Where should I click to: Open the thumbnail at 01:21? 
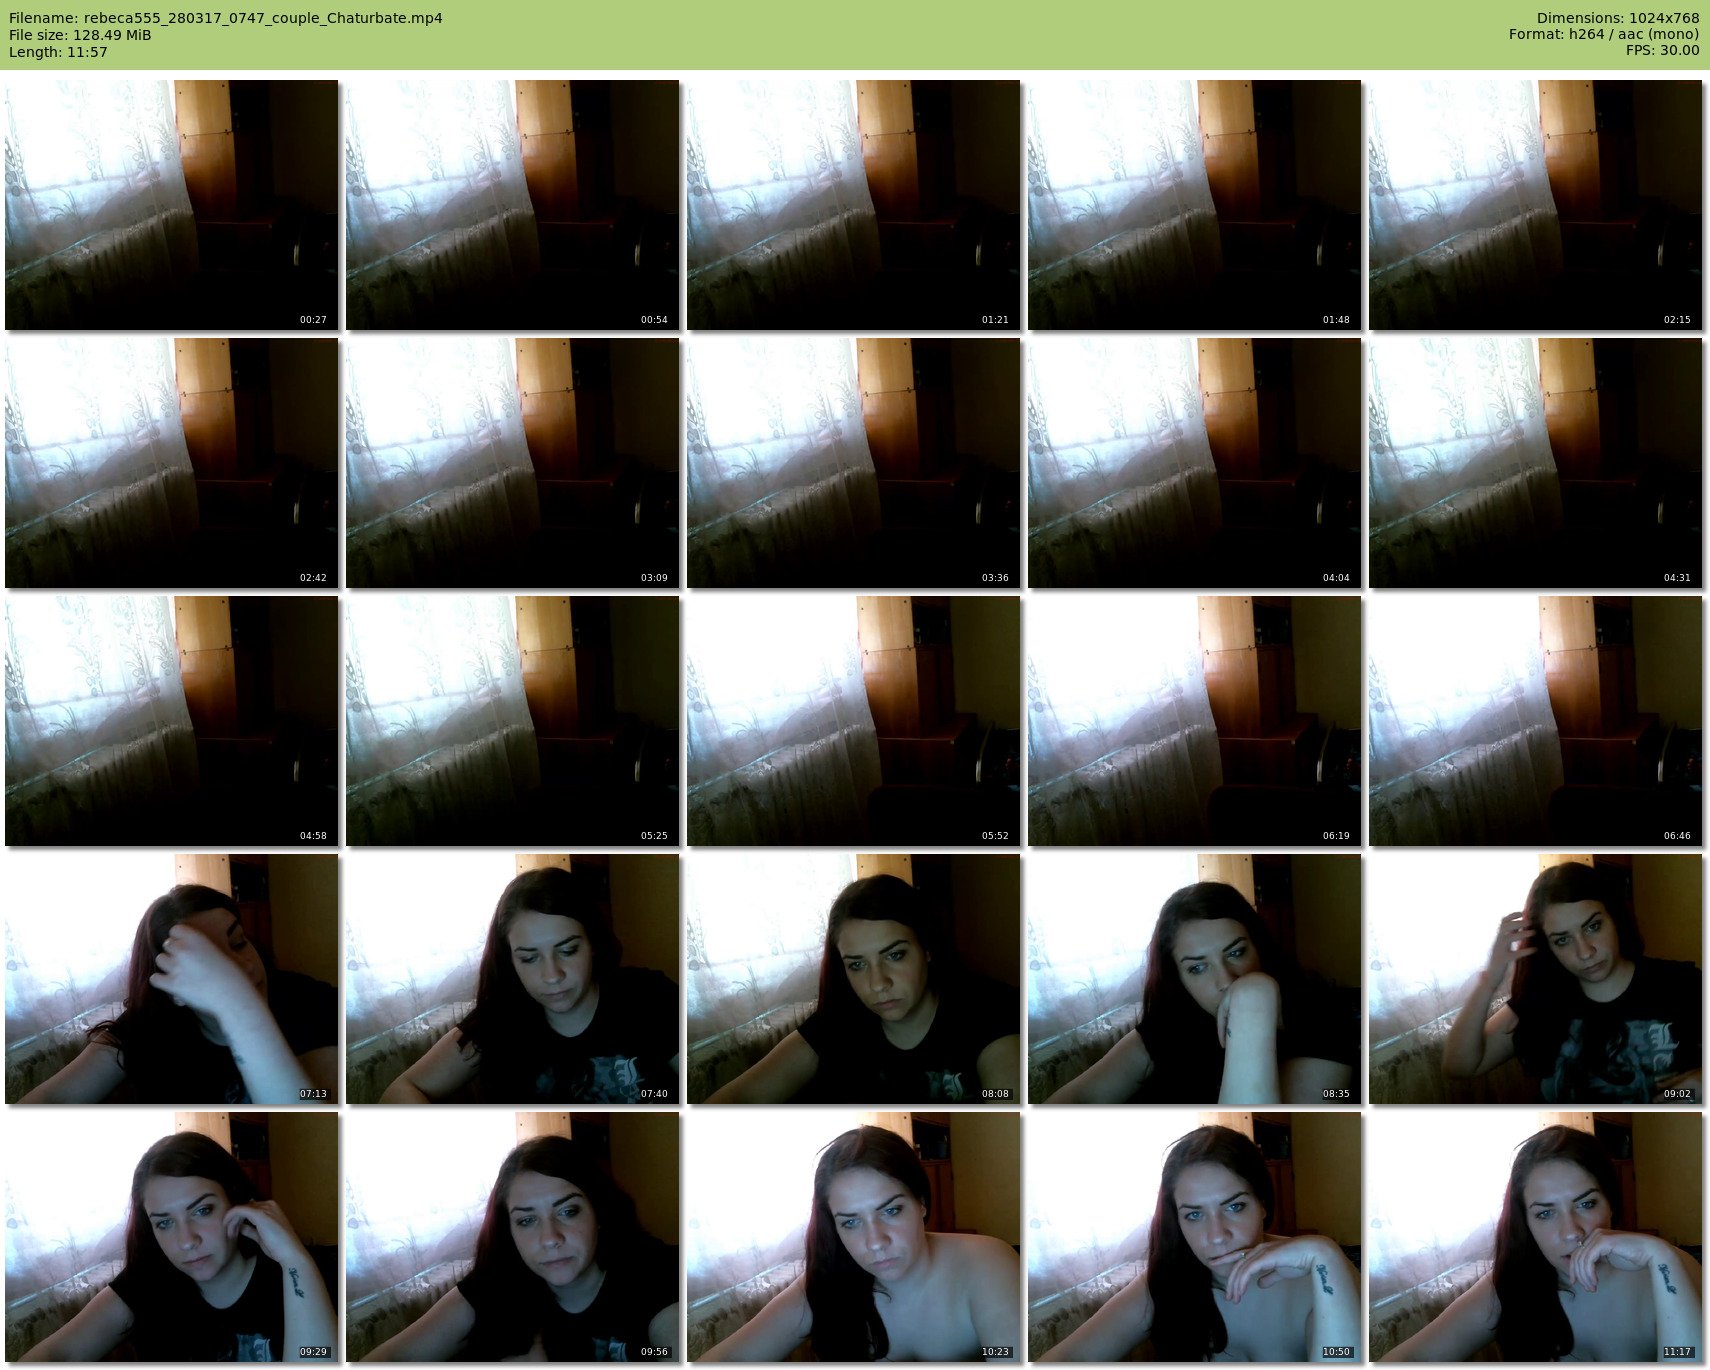853,205
